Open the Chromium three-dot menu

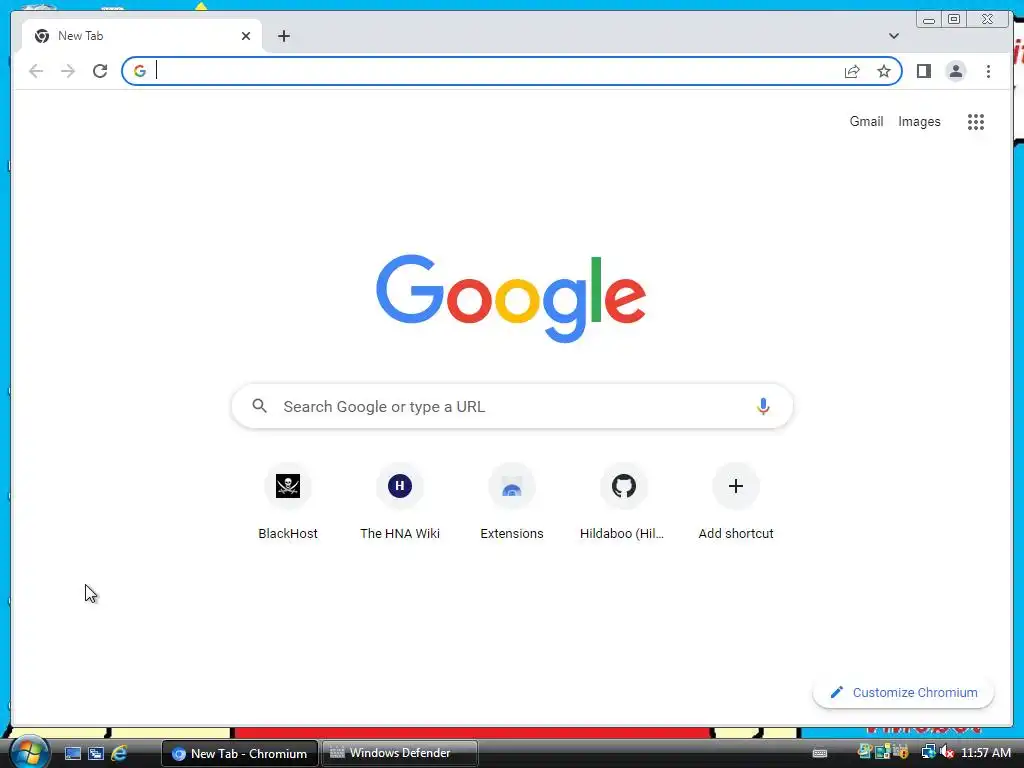click(x=988, y=71)
